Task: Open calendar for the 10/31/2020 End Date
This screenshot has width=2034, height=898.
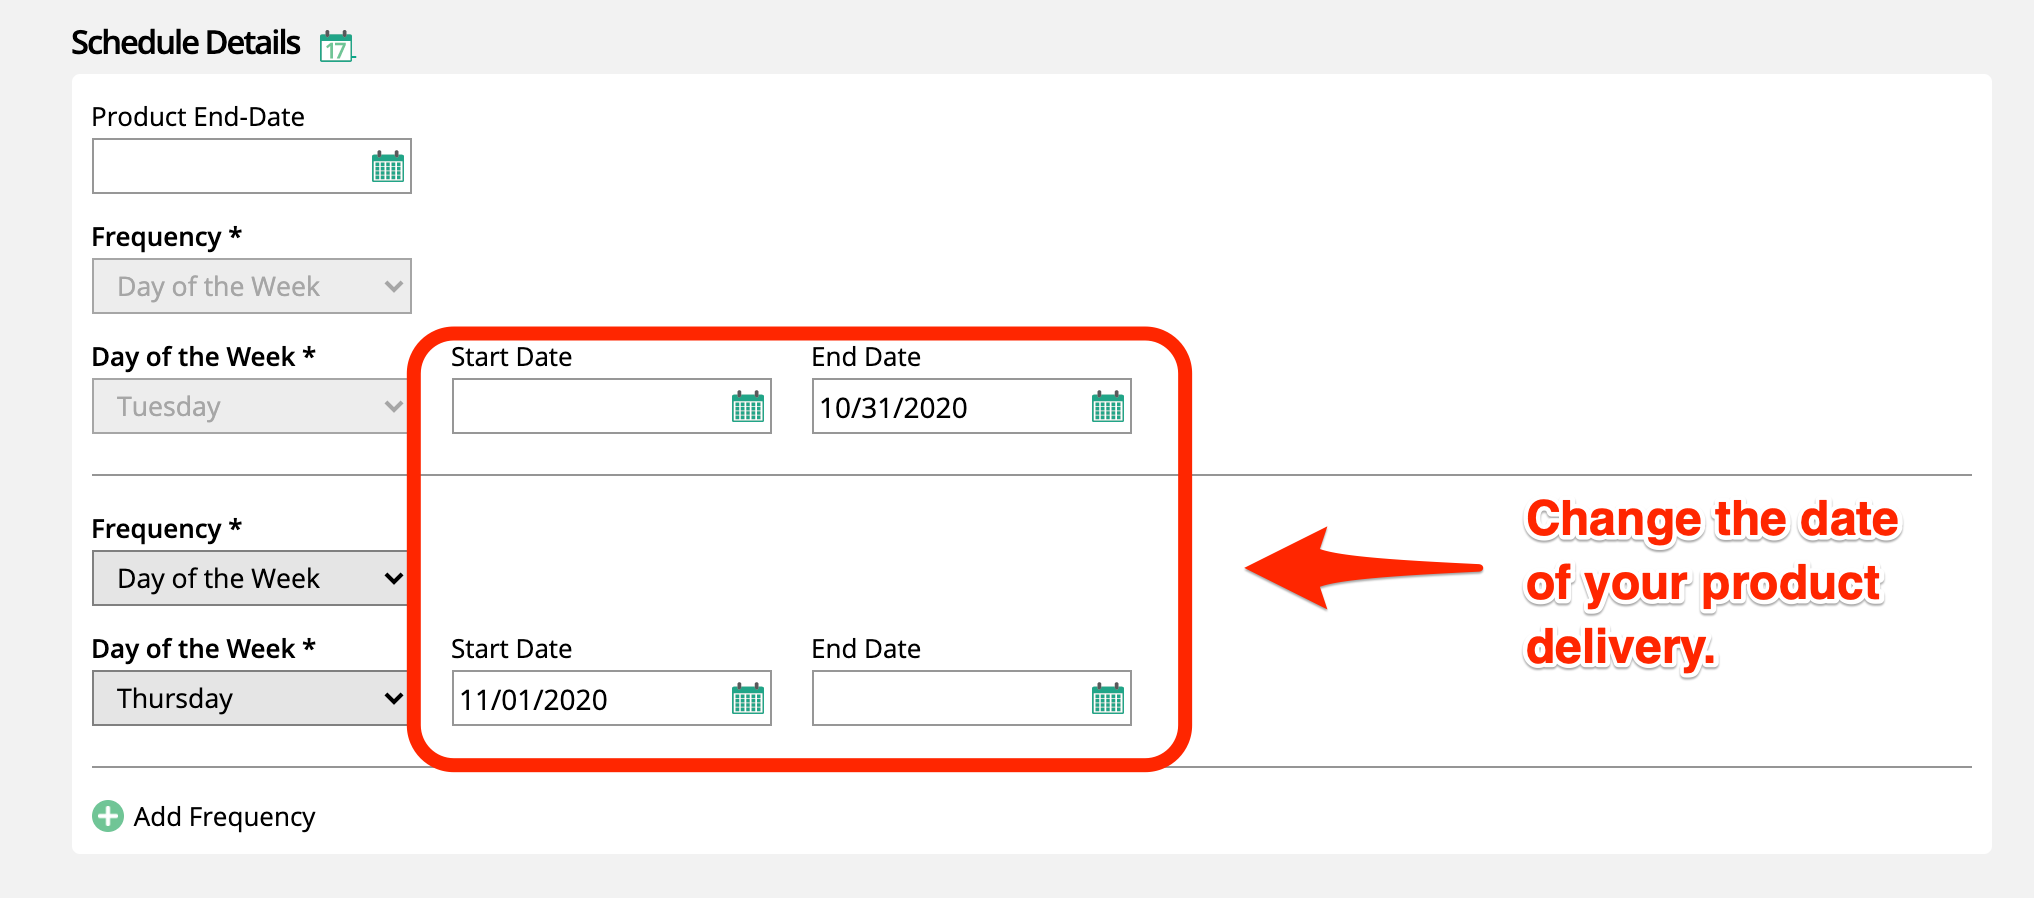Action: [1107, 407]
